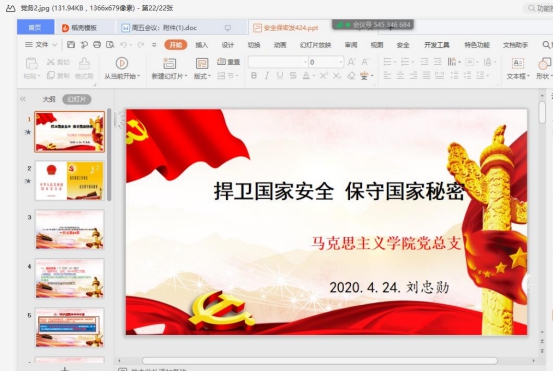Click the Bold formatting icon
554x371 pixels.
tap(254, 75)
